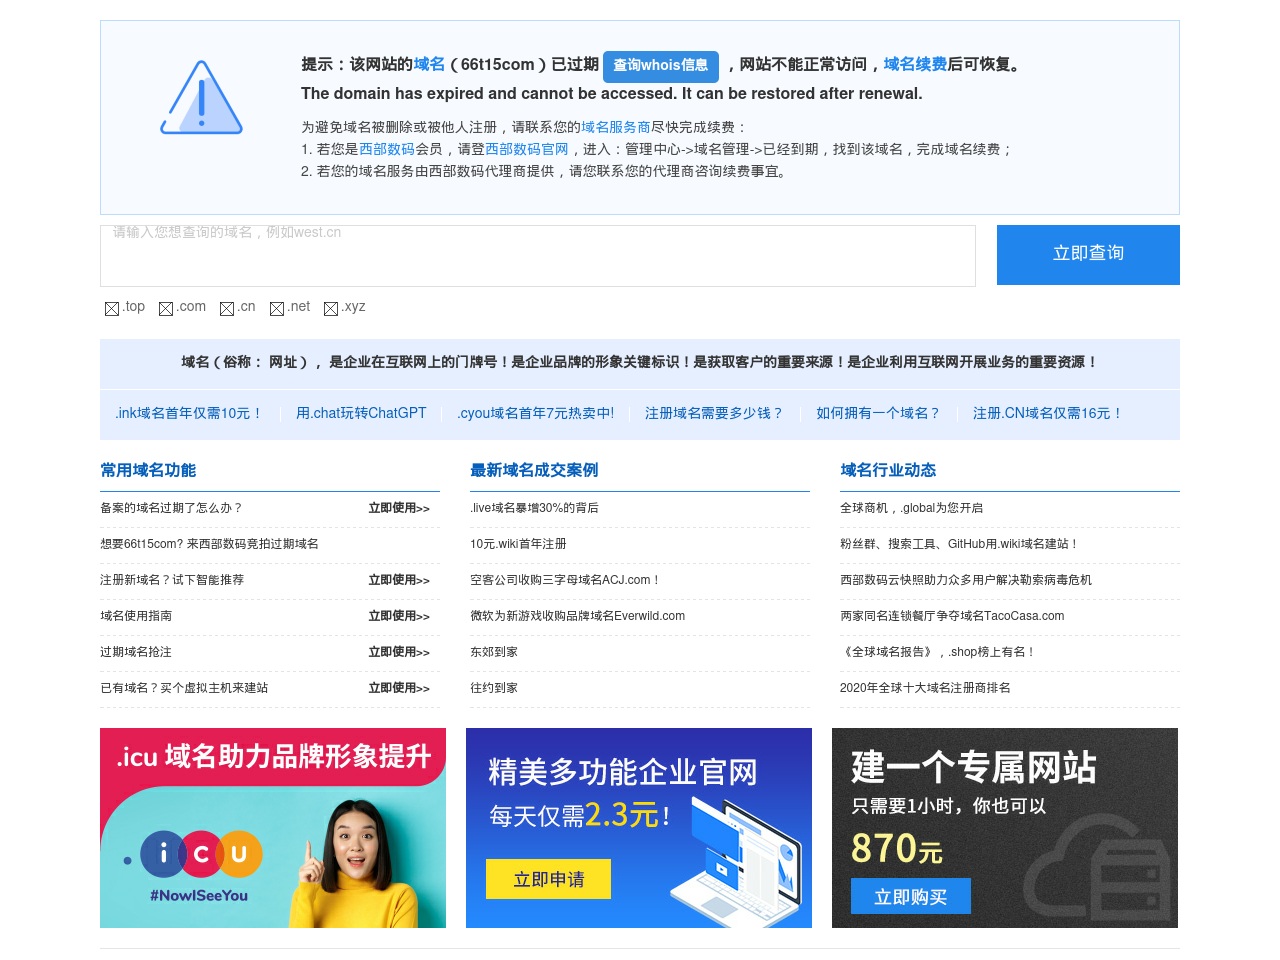The image size is (1280, 960).
Task: Open 2020年全球十大域名注册商排名 article
Action: 925,688
